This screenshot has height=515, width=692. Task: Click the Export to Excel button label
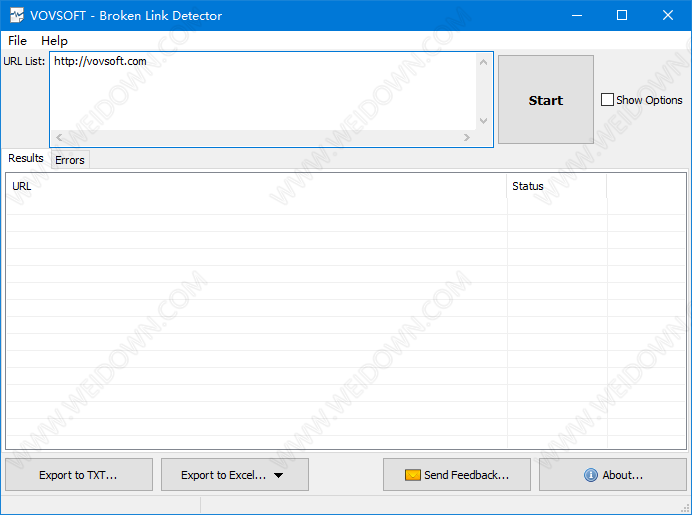point(223,475)
